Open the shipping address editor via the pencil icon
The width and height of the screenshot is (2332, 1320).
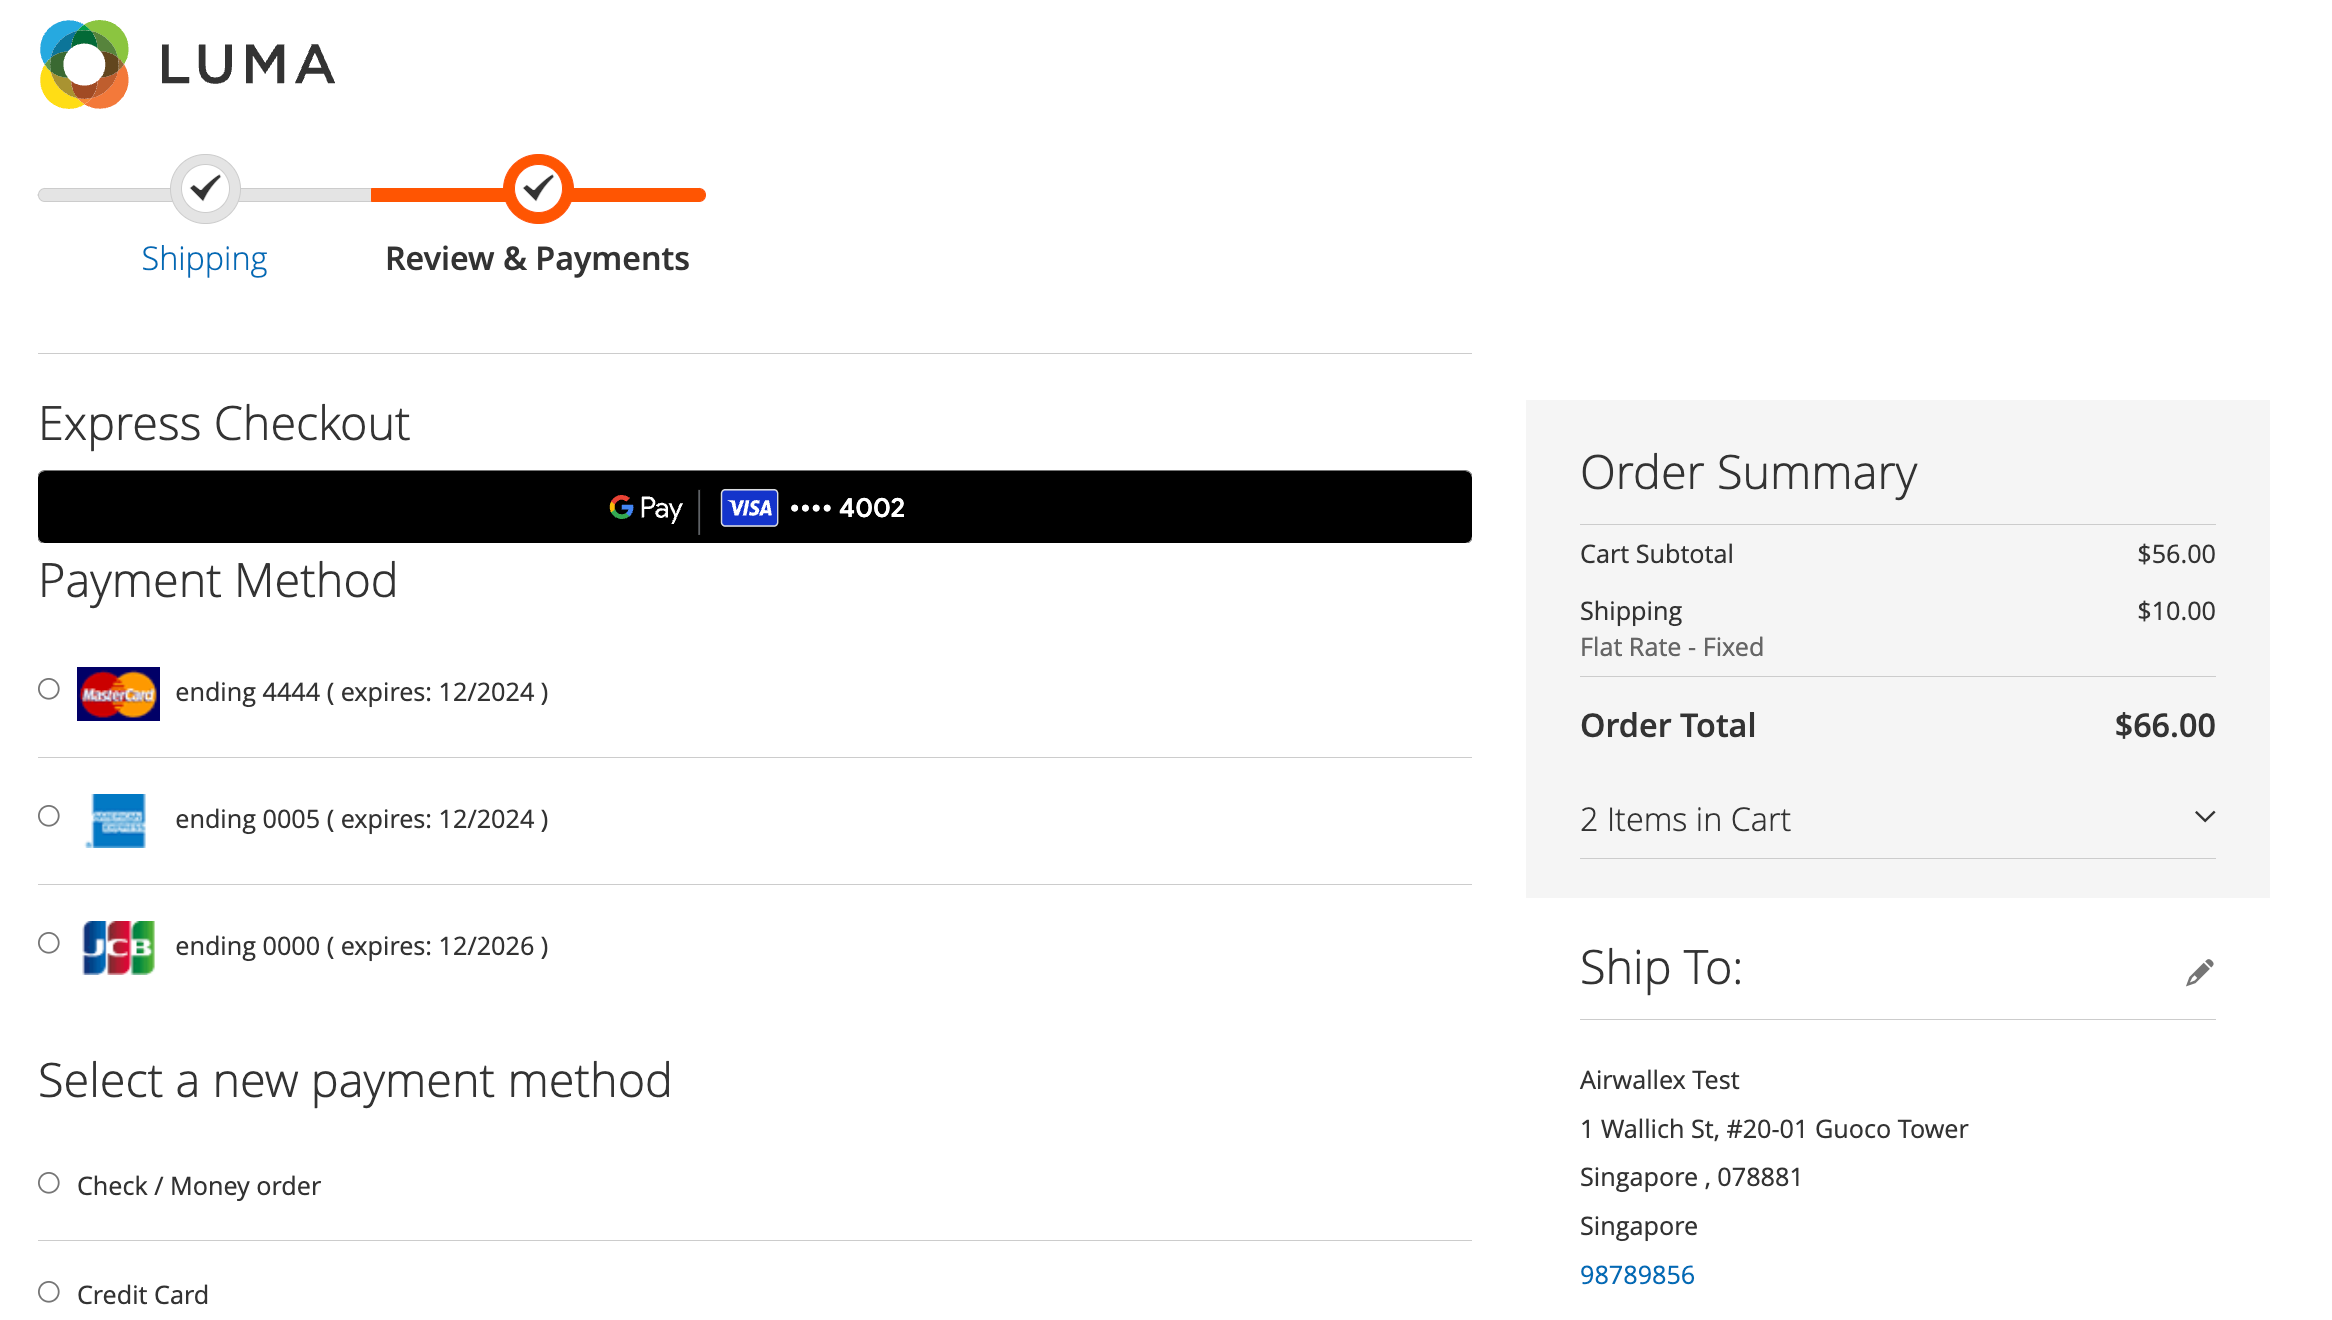(x=2199, y=971)
